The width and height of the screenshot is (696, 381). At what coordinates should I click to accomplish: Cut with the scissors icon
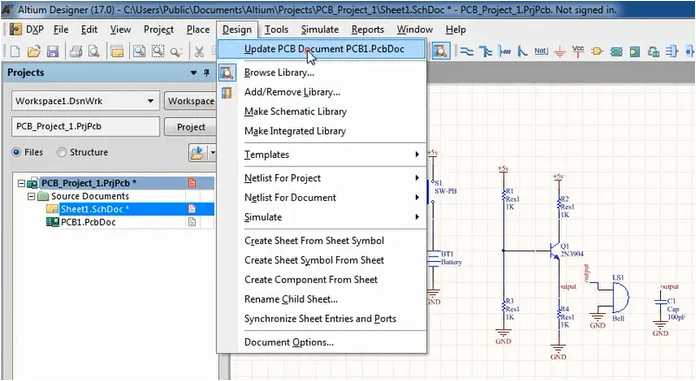pos(199,52)
